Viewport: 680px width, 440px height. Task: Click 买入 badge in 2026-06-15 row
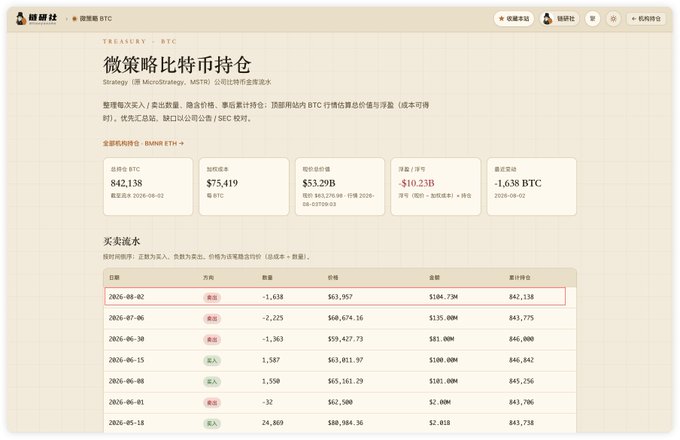tap(212, 361)
